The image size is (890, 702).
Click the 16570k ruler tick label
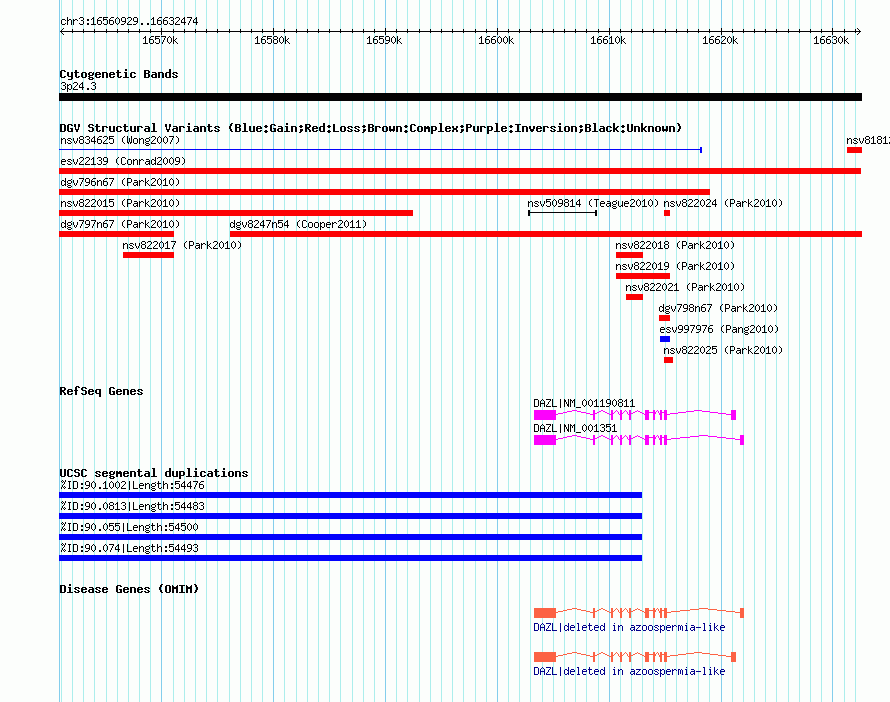coord(160,40)
